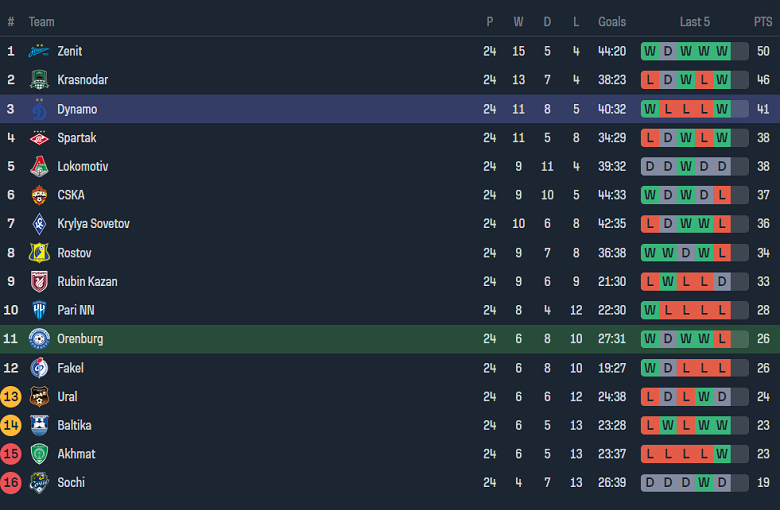This screenshot has width=780, height=510.
Task: Click Baltika's first loss badge in Last 5
Action: (x=650, y=425)
